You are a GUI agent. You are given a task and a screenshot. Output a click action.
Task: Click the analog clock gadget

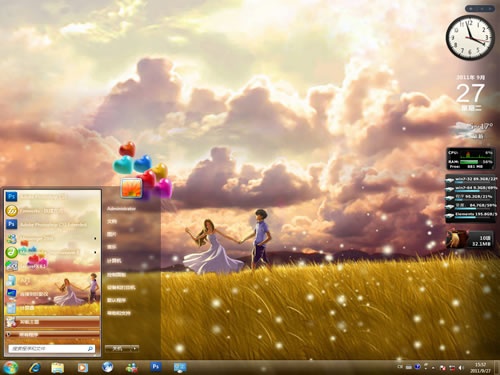pyautogui.click(x=470, y=37)
